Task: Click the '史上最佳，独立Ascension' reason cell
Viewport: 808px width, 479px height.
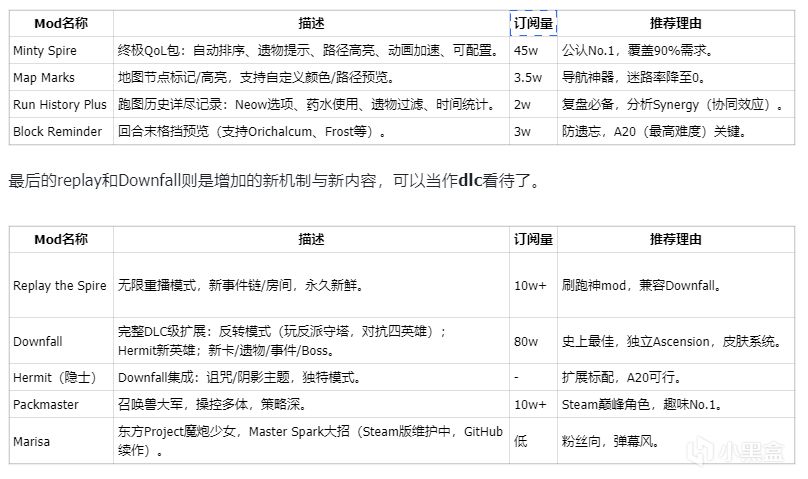Action: pyautogui.click(x=676, y=341)
